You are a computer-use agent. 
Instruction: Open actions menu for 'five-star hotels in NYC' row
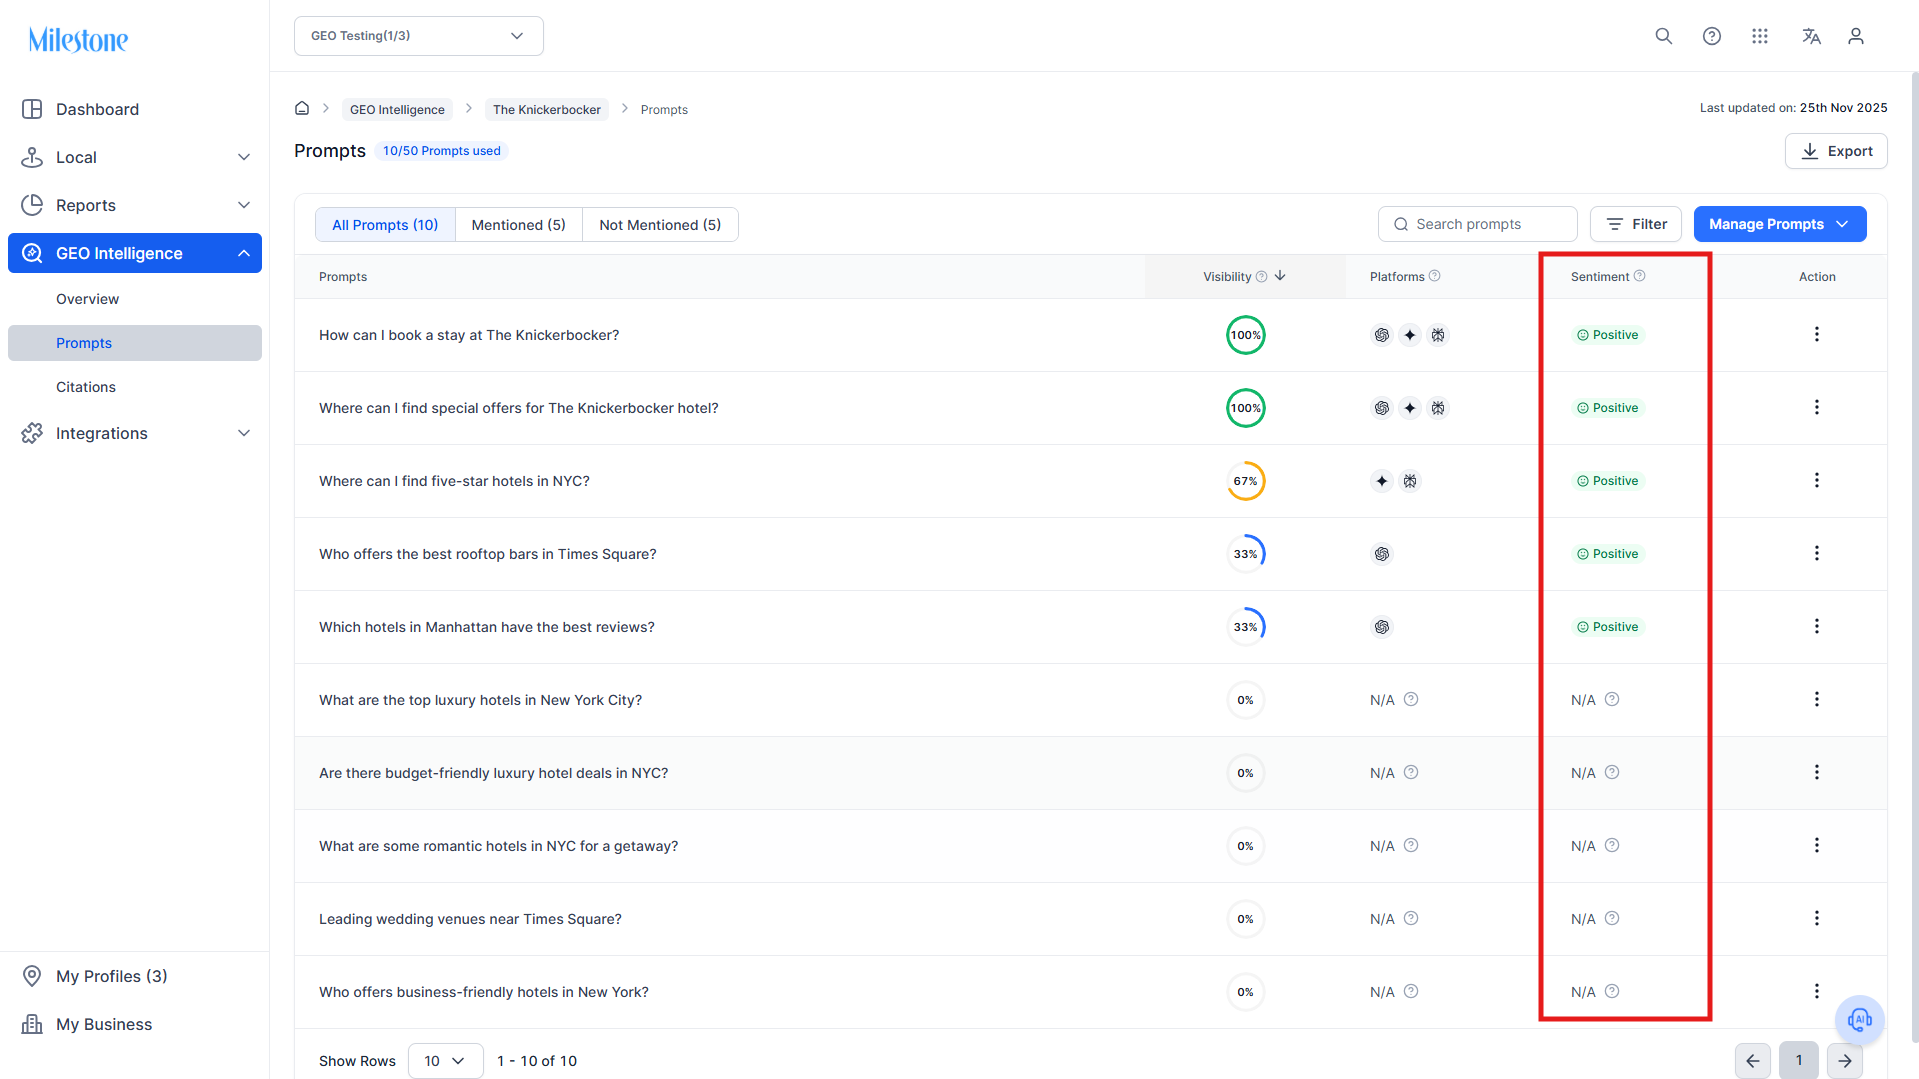click(x=1817, y=480)
